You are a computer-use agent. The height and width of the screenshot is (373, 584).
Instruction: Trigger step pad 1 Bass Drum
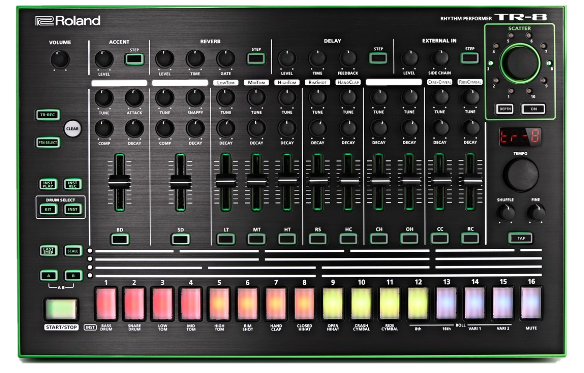pyautogui.click(x=106, y=304)
